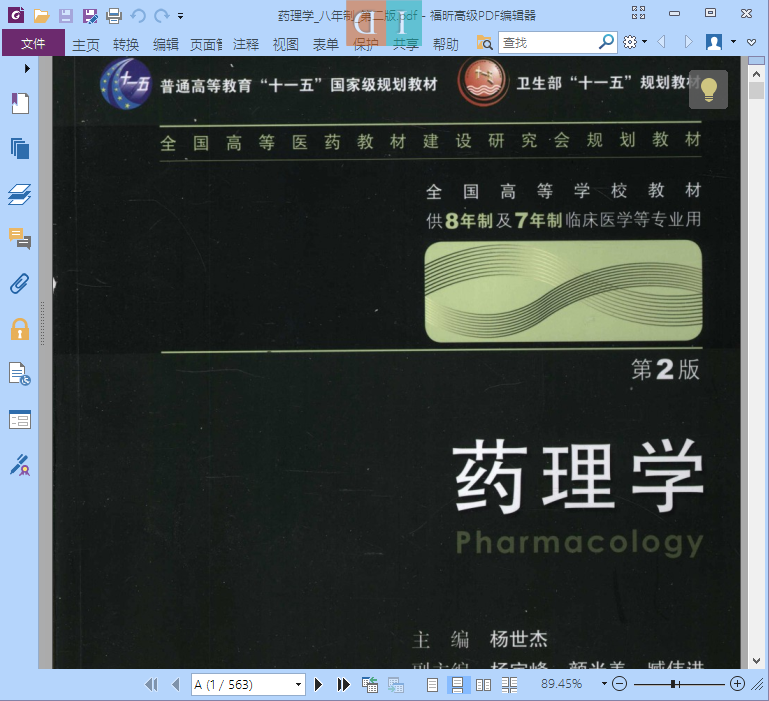This screenshot has height=701, width=769.
Task: Zoom out with the minus button
Action: [620, 683]
